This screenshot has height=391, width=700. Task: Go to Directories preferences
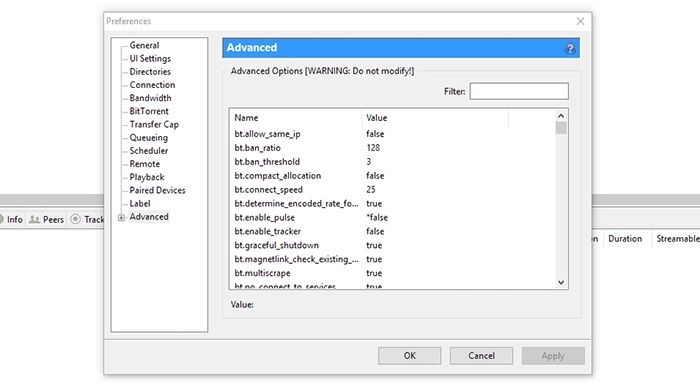pyautogui.click(x=150, y=71)
